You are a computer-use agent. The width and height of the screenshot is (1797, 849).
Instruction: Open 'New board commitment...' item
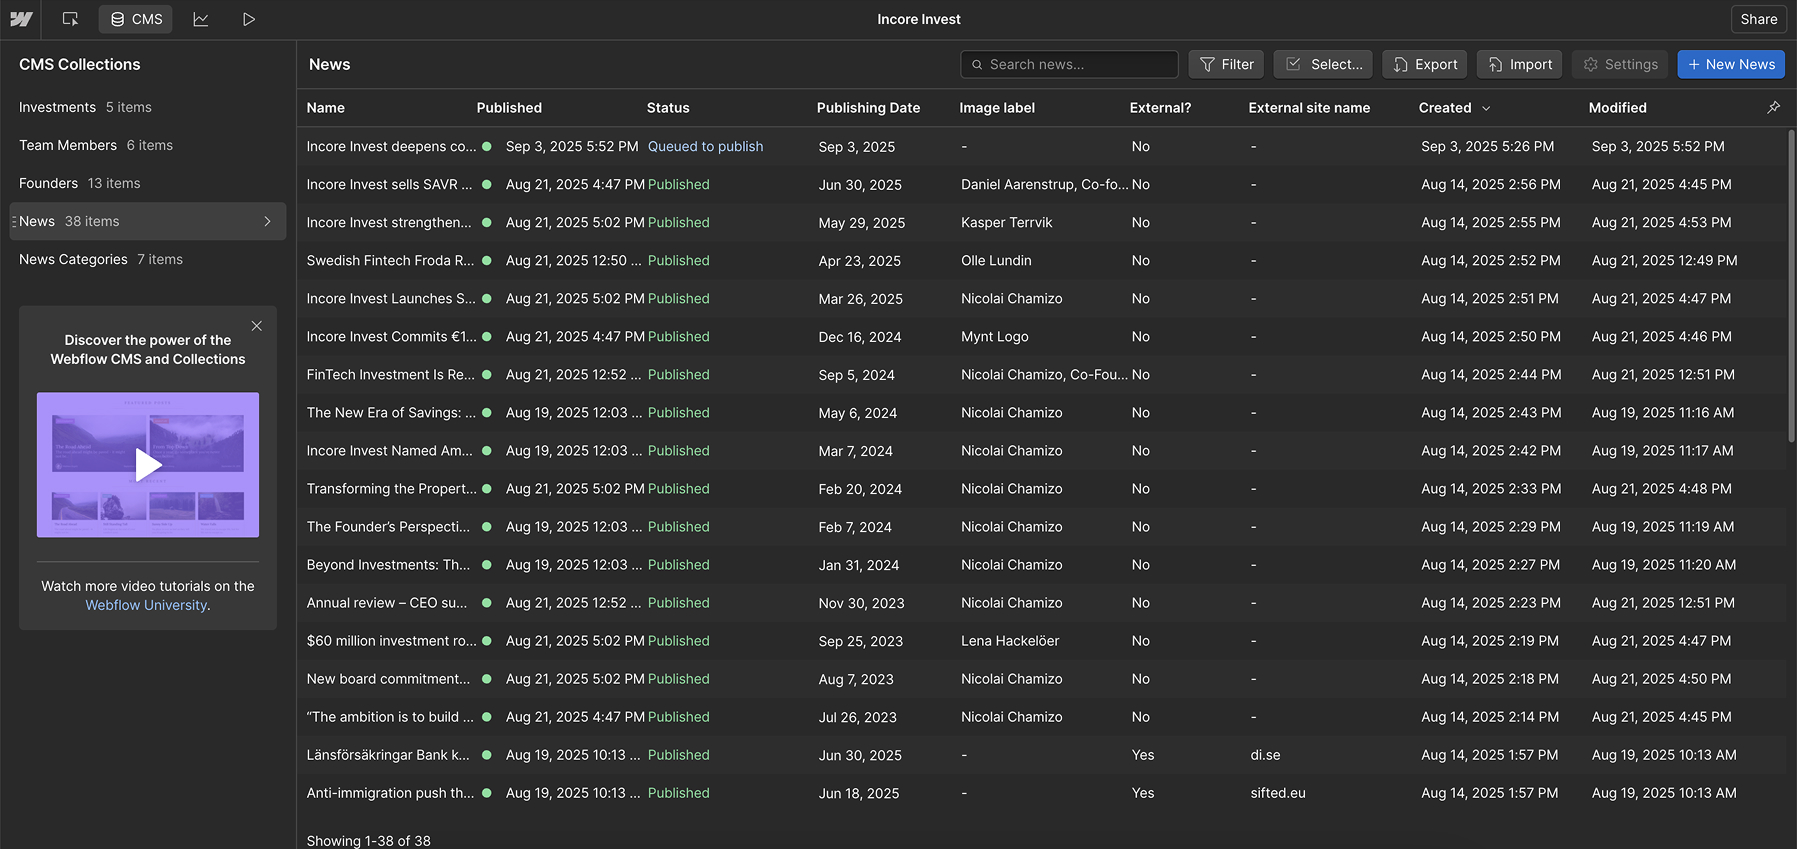point(388,678)
